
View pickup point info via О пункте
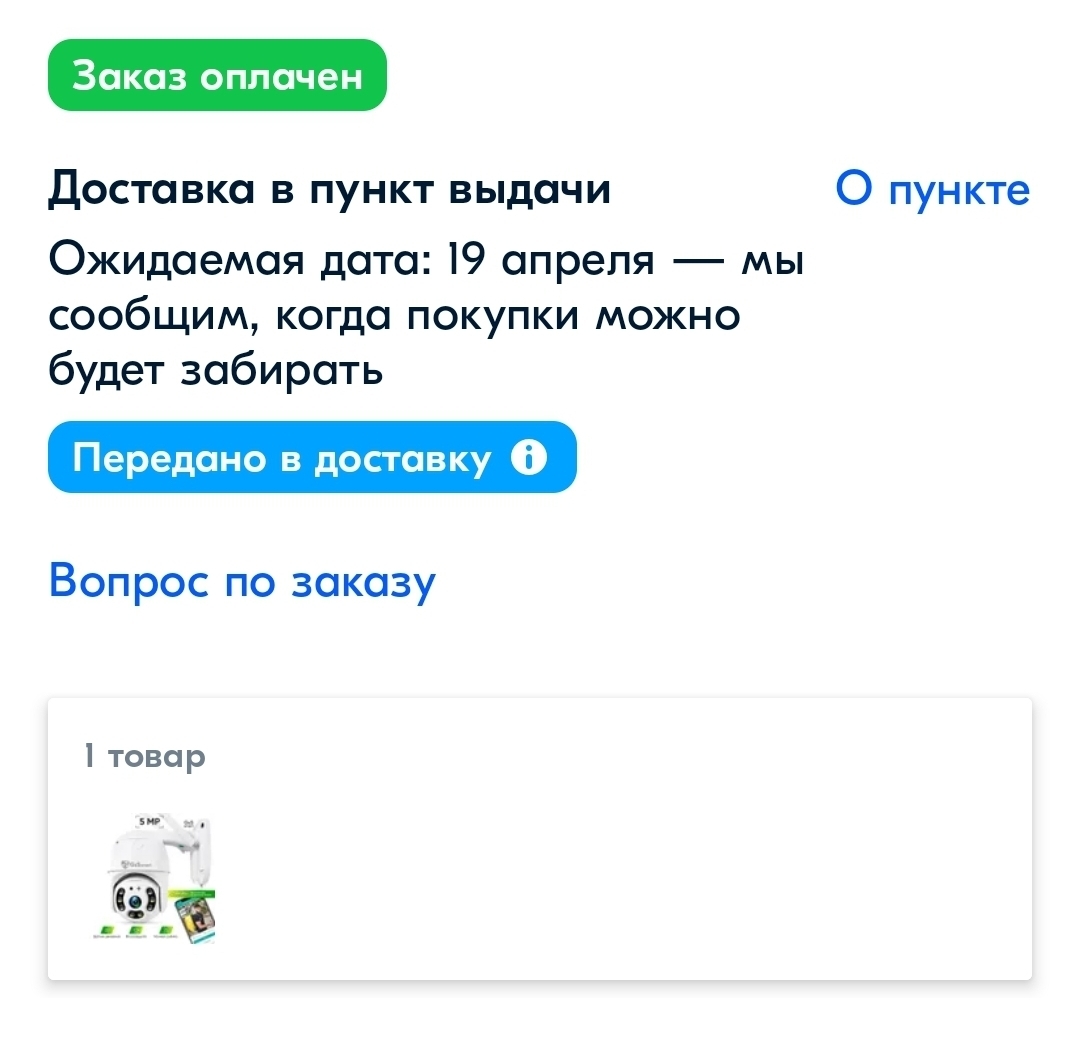point(933,189)
